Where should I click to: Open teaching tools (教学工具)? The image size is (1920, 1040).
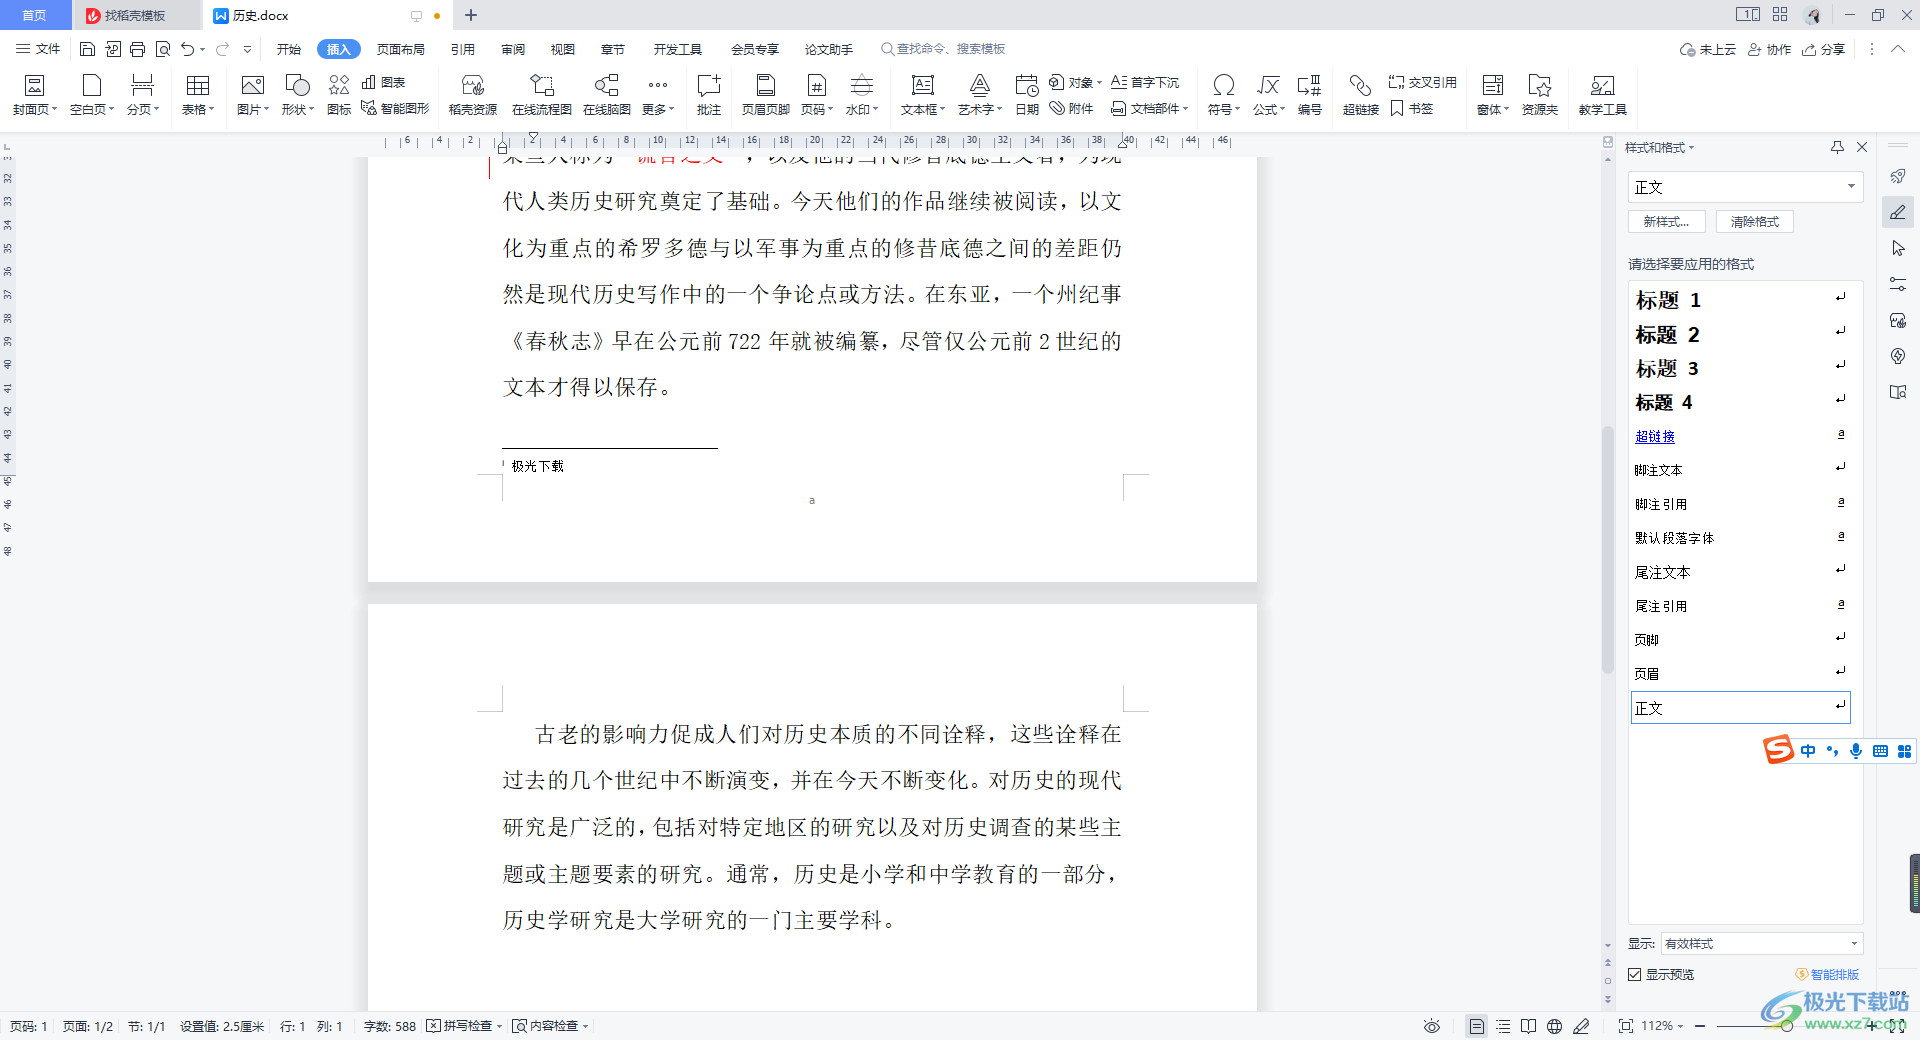1603,95
